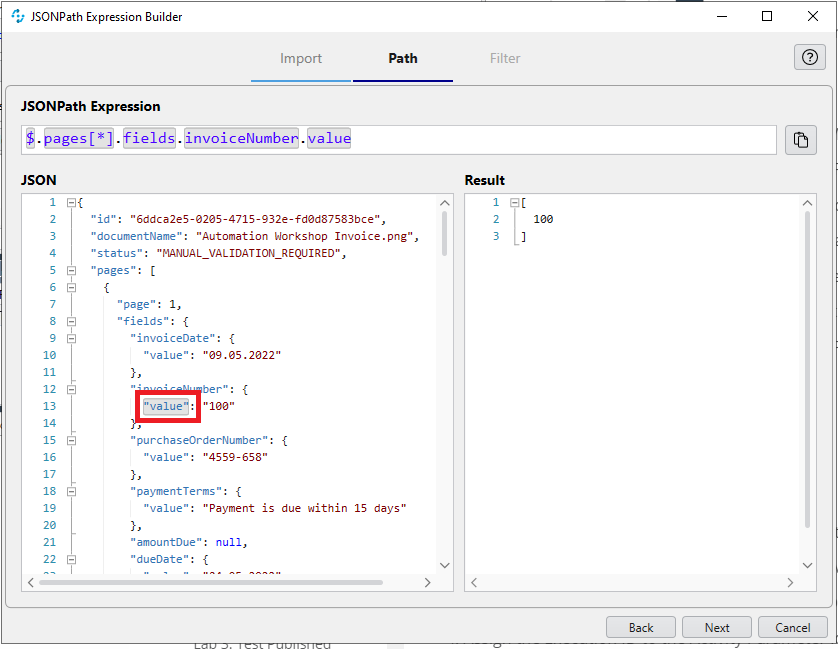Select the "value" key under purchaseOrderNumber

coord(166,458)
